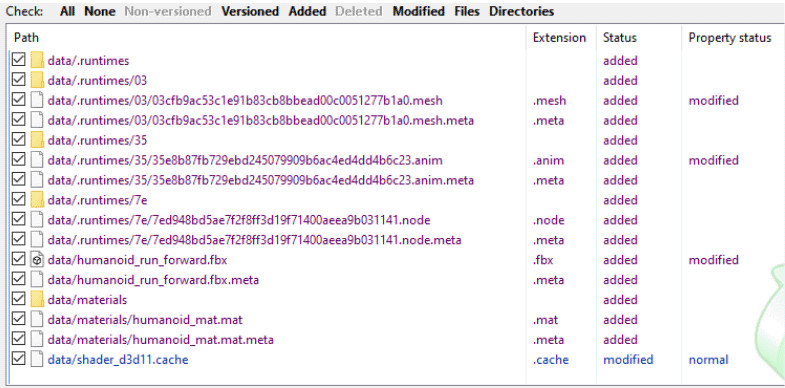
Task: Check only Modified files
Action: [x=419, y=11]
